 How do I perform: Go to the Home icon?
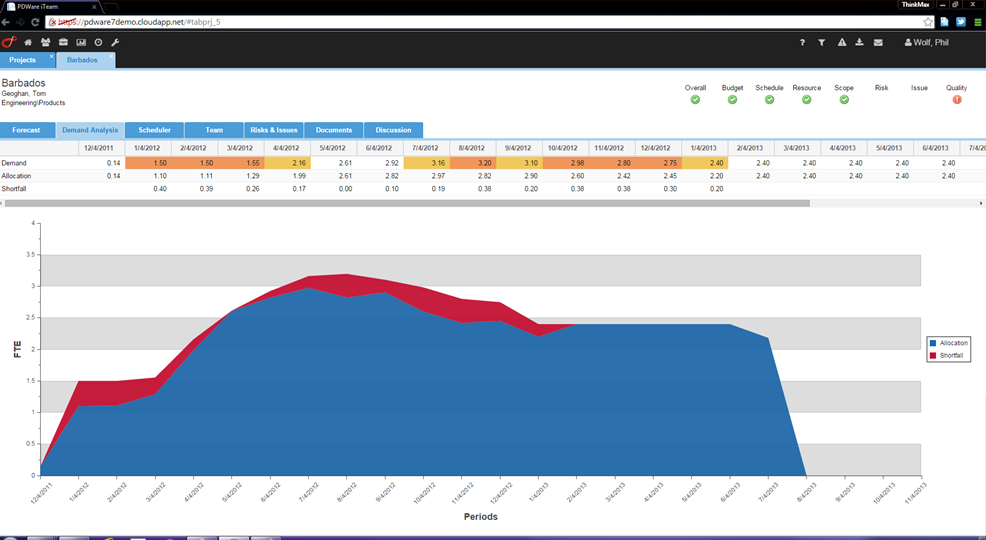[28, 43]
